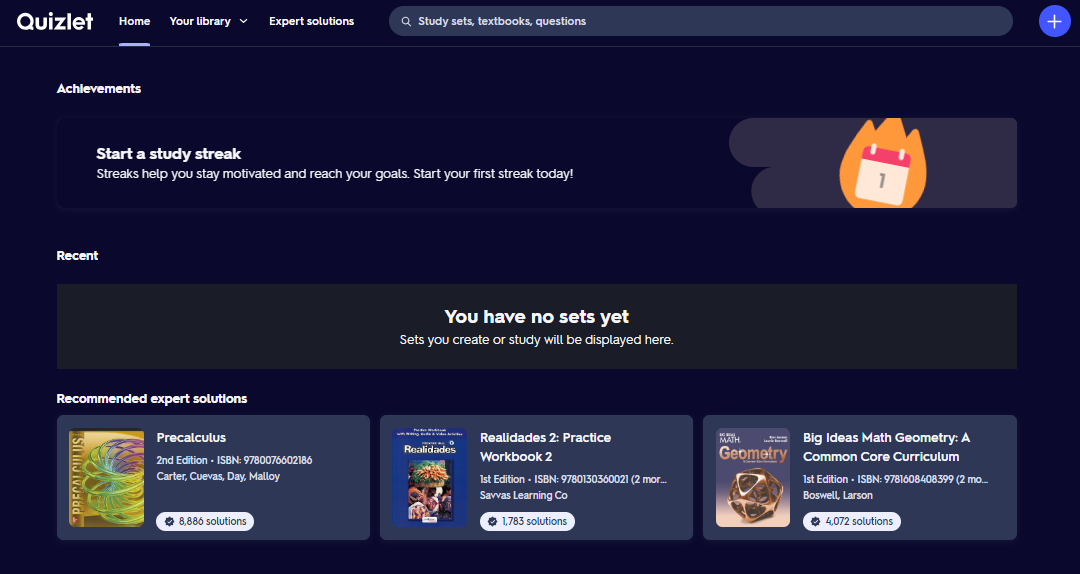Viewport: 1080px width, 574px height.
Task: Expand the Your library chevron
Action: [x=243, y=21]
